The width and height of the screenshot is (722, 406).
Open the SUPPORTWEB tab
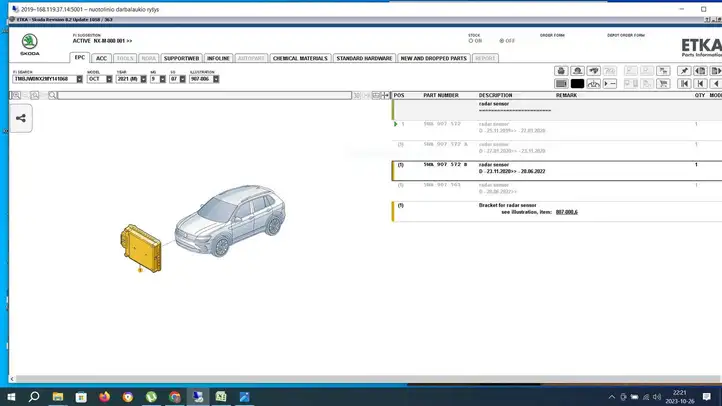pos(181,58)
